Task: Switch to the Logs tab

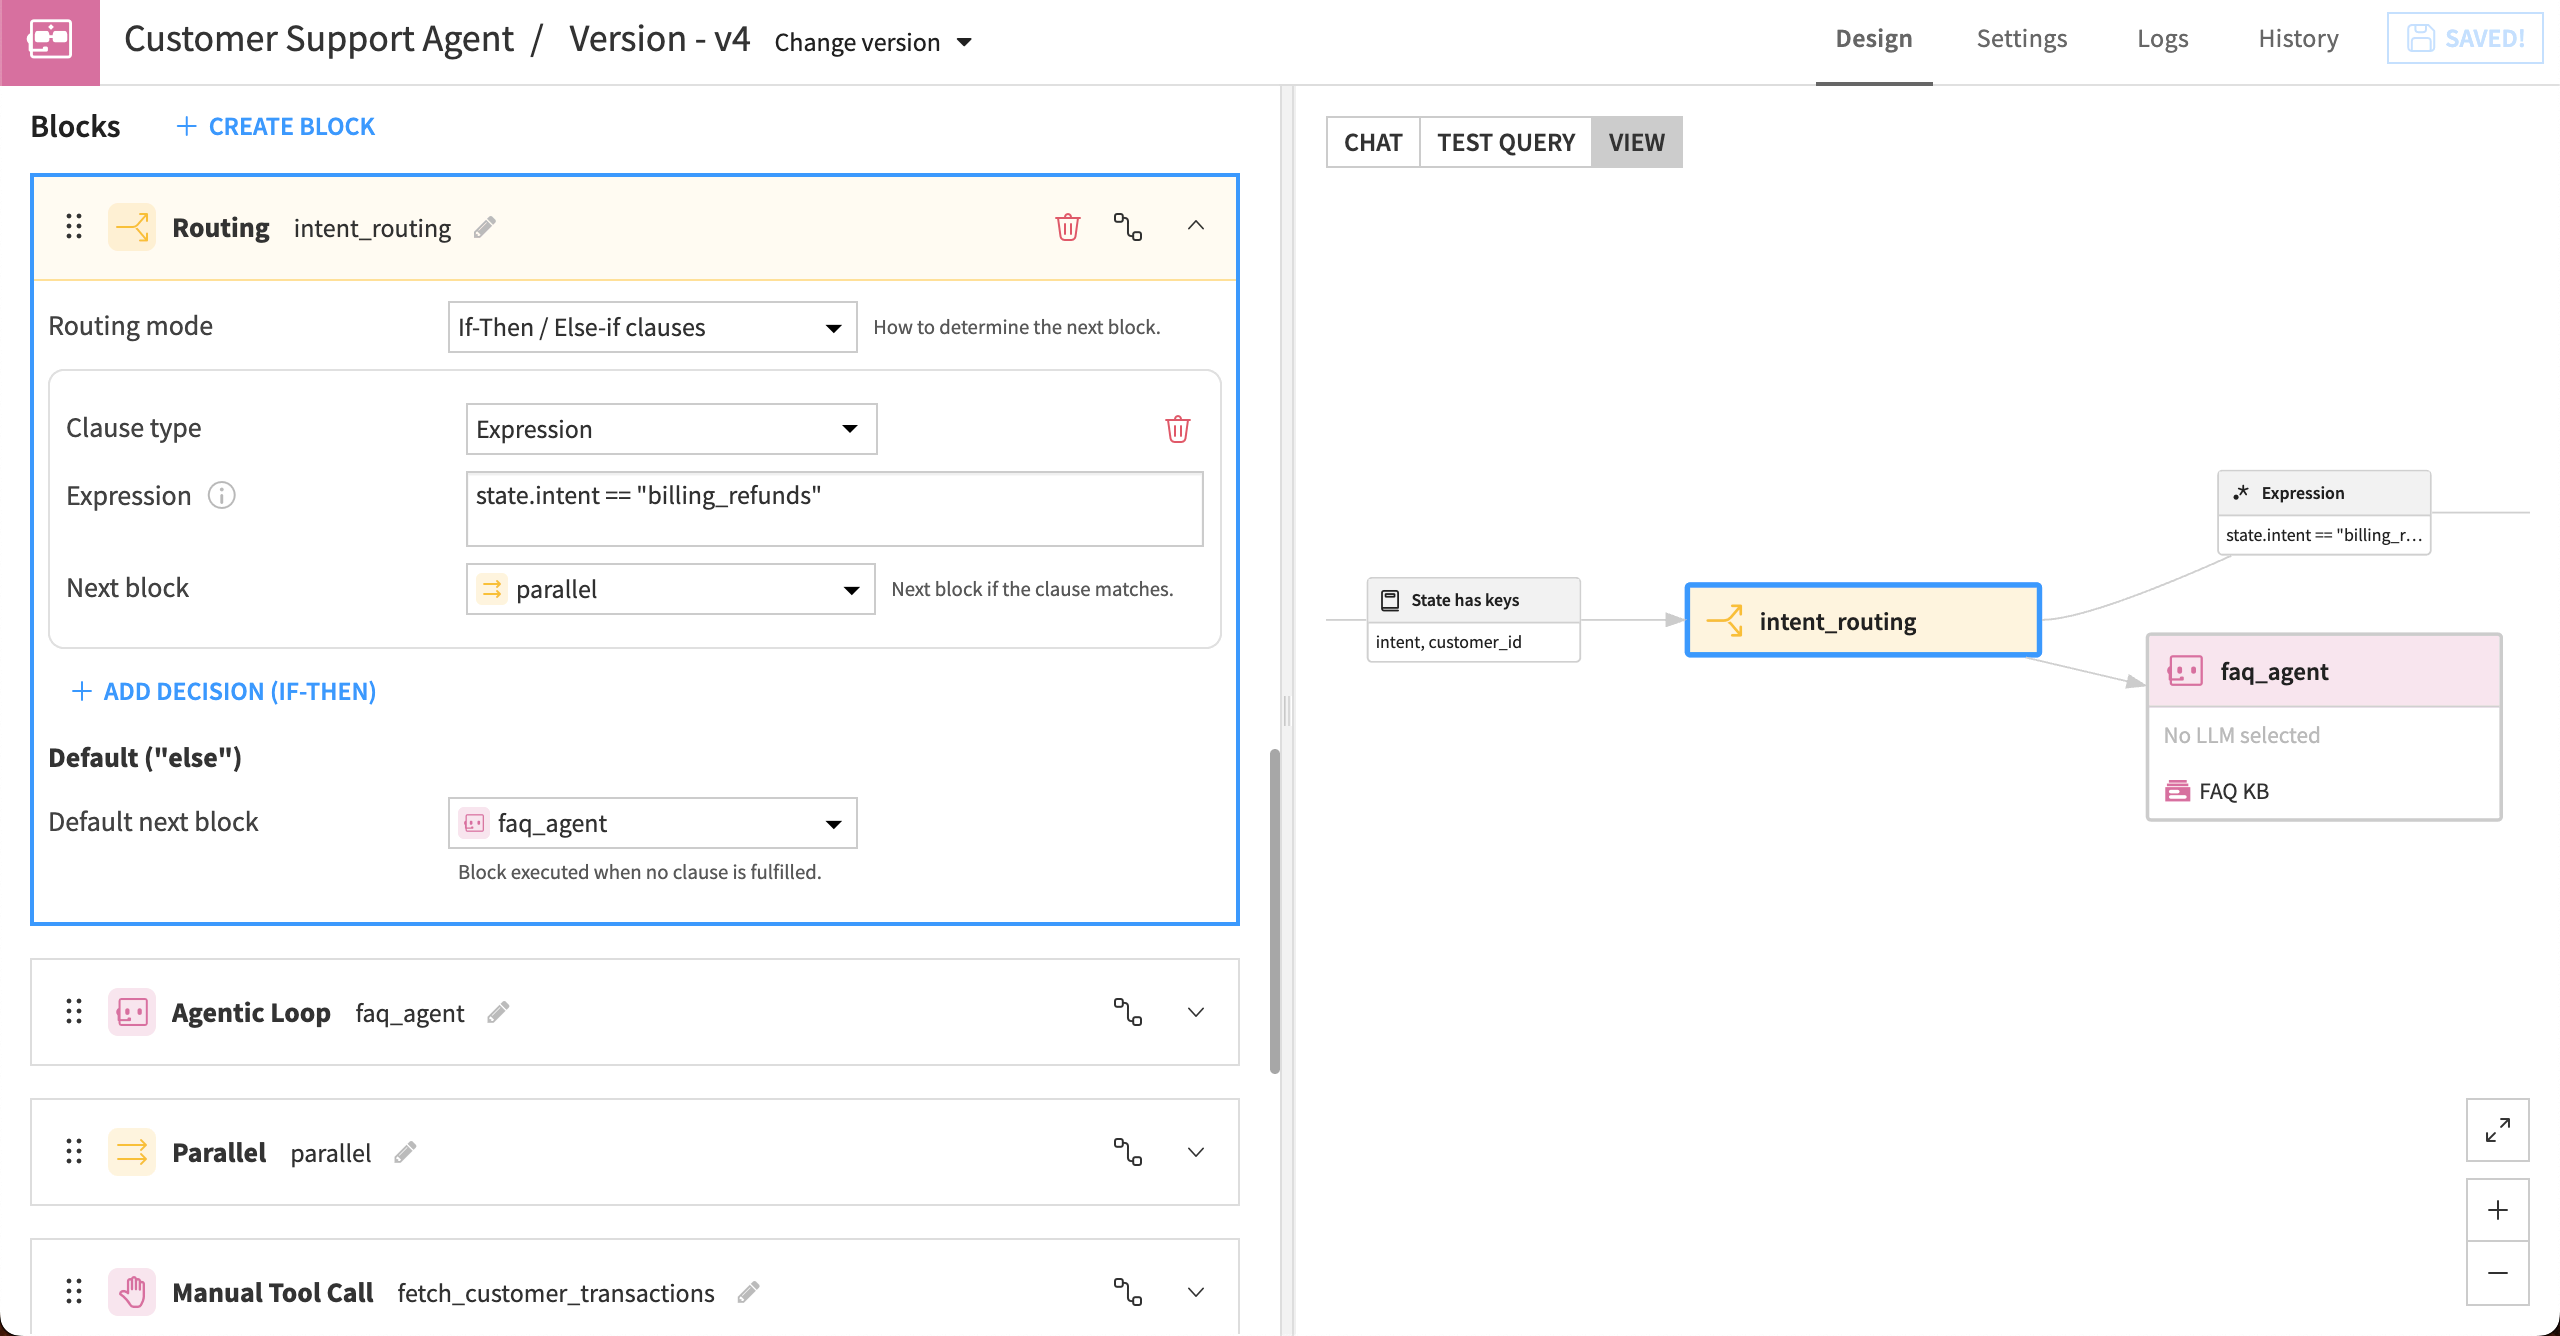Action: (2162, 38)
